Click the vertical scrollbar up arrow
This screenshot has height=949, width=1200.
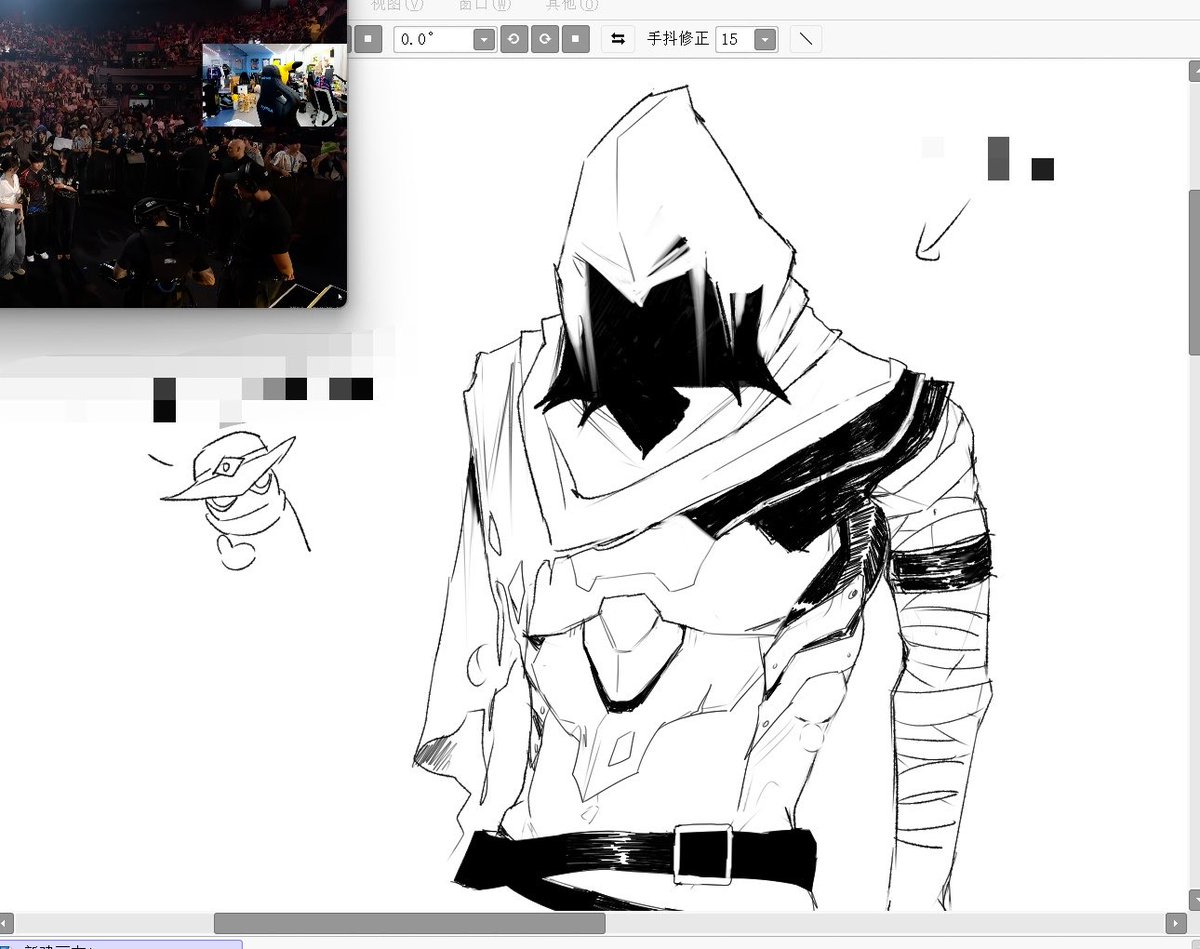coord(1194,72)
